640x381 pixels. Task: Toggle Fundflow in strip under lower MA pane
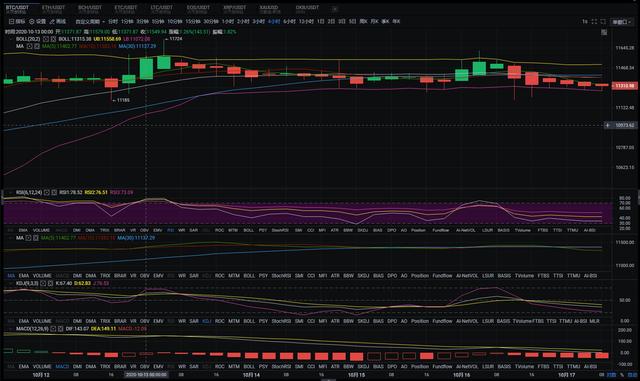click(442, 276)
